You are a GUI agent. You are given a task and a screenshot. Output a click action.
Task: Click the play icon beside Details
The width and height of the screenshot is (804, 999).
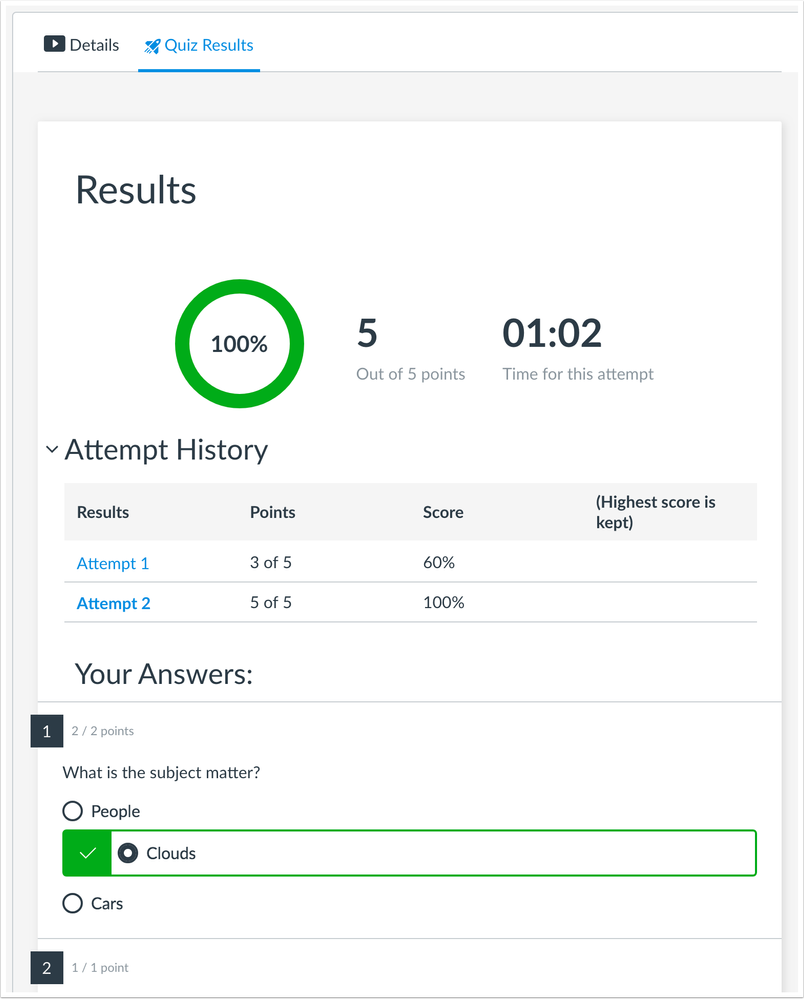(54, 45)
